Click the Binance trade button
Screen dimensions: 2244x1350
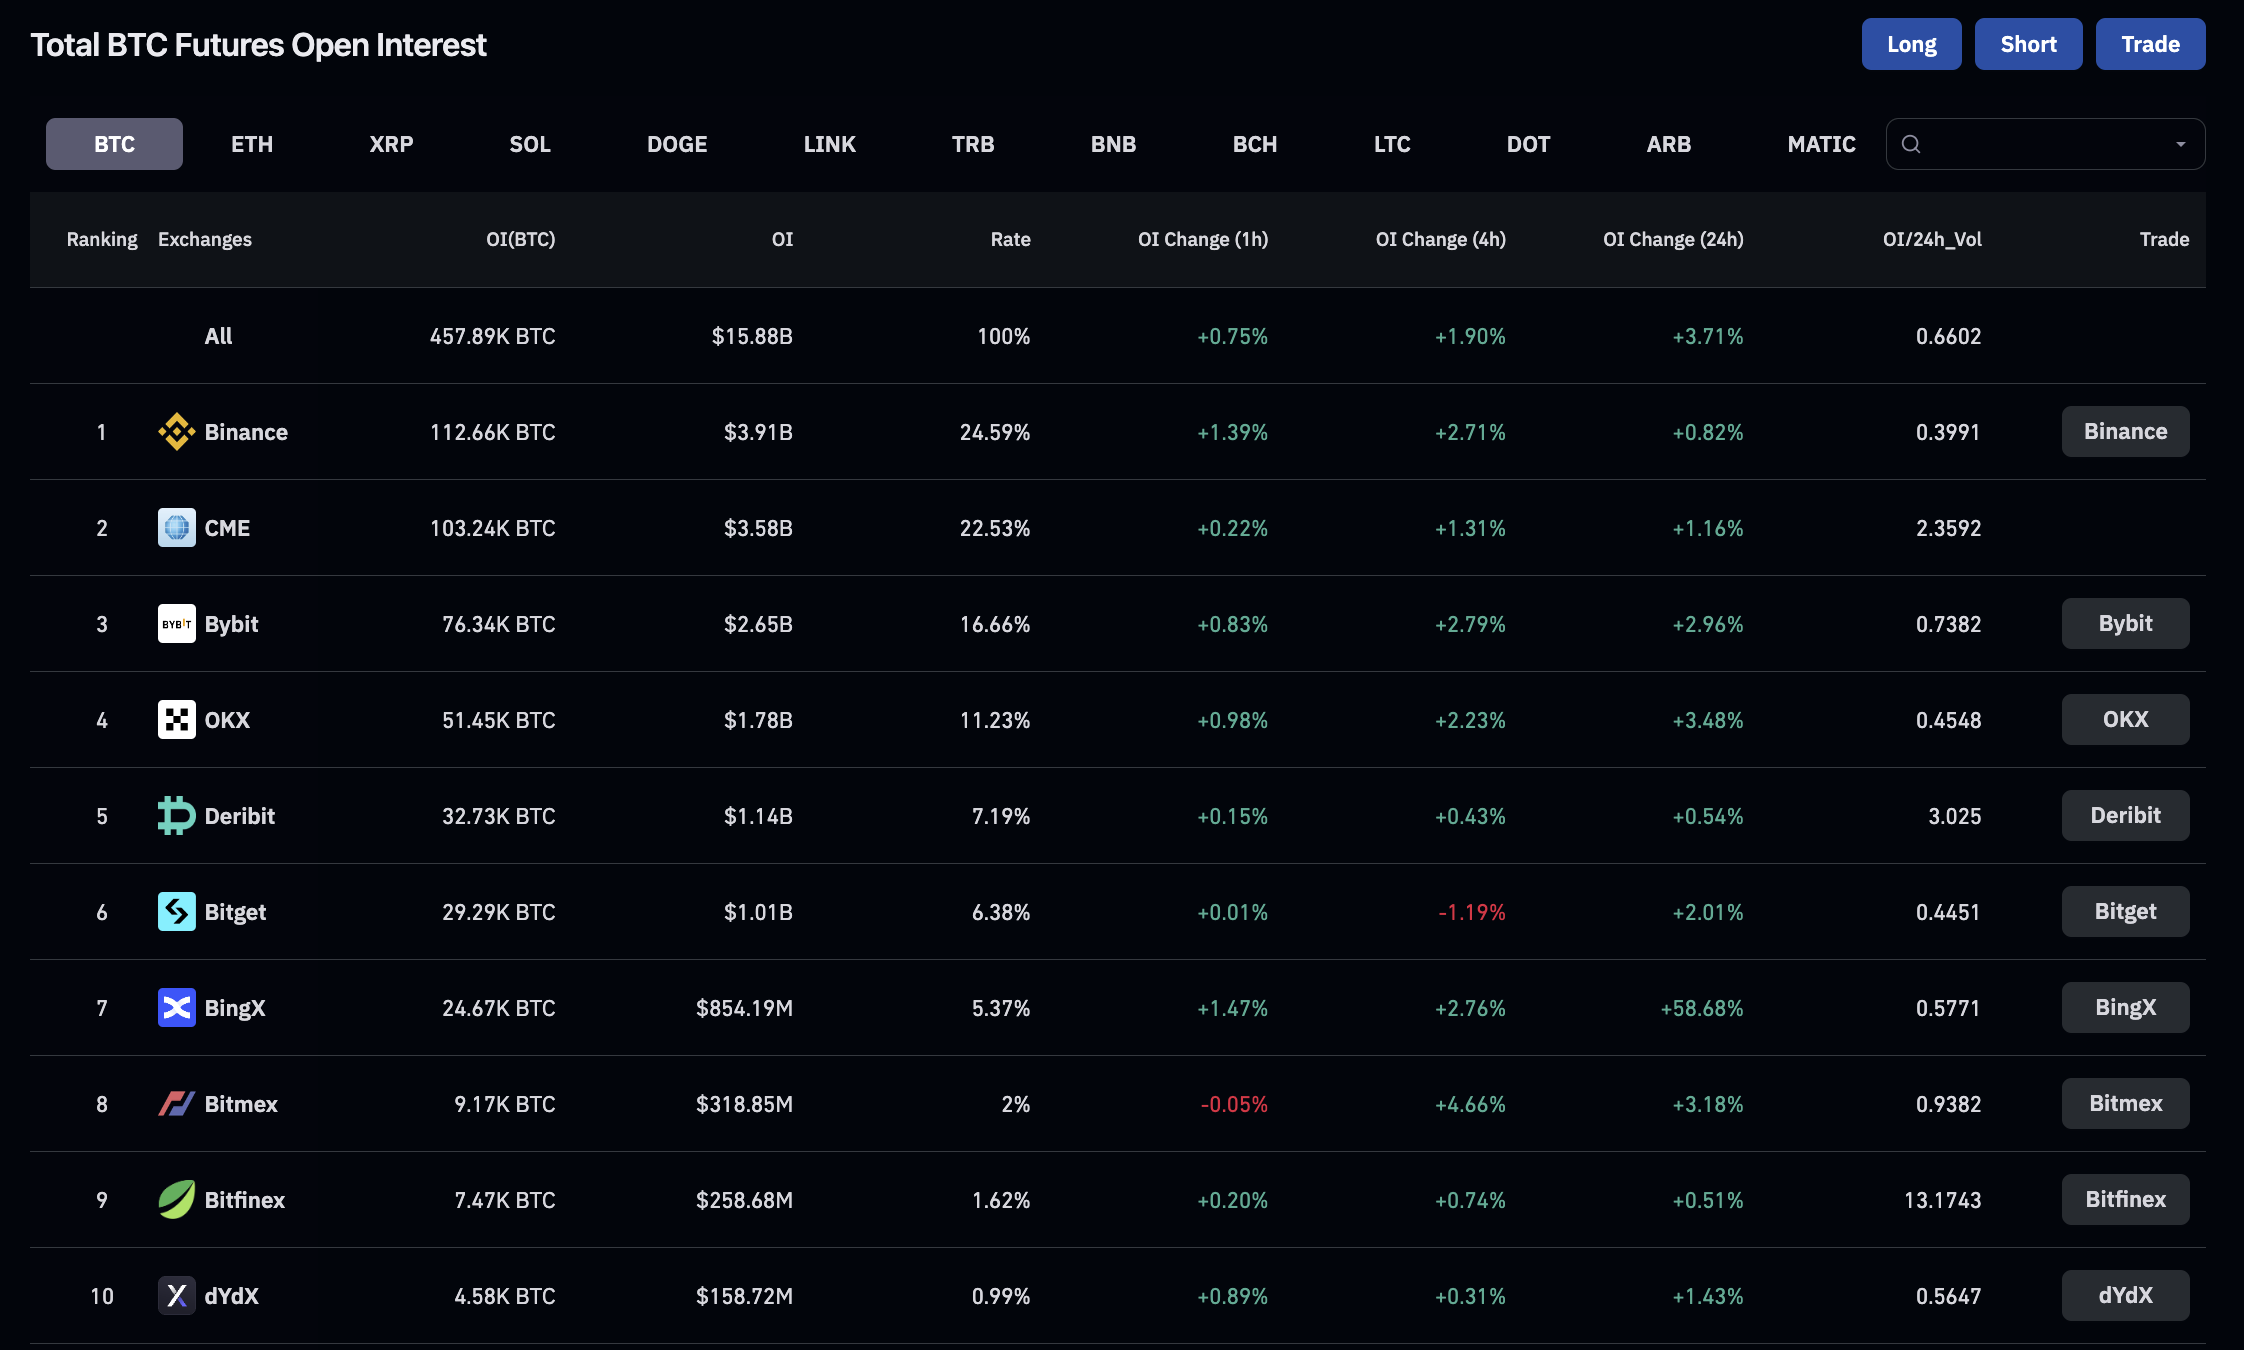point(2125,432)
